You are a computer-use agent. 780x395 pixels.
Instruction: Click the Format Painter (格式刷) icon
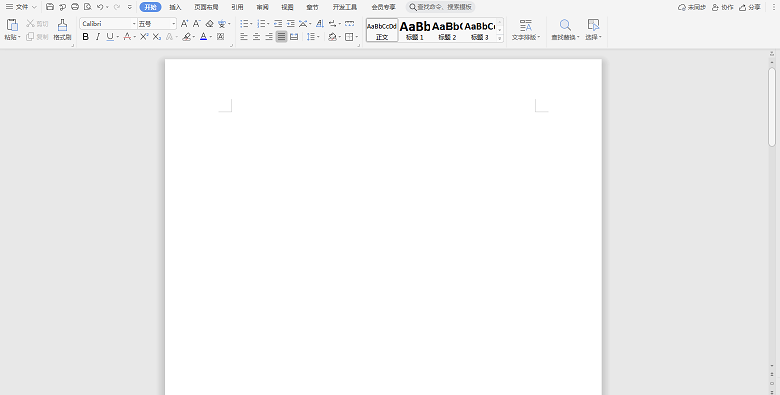62,25
